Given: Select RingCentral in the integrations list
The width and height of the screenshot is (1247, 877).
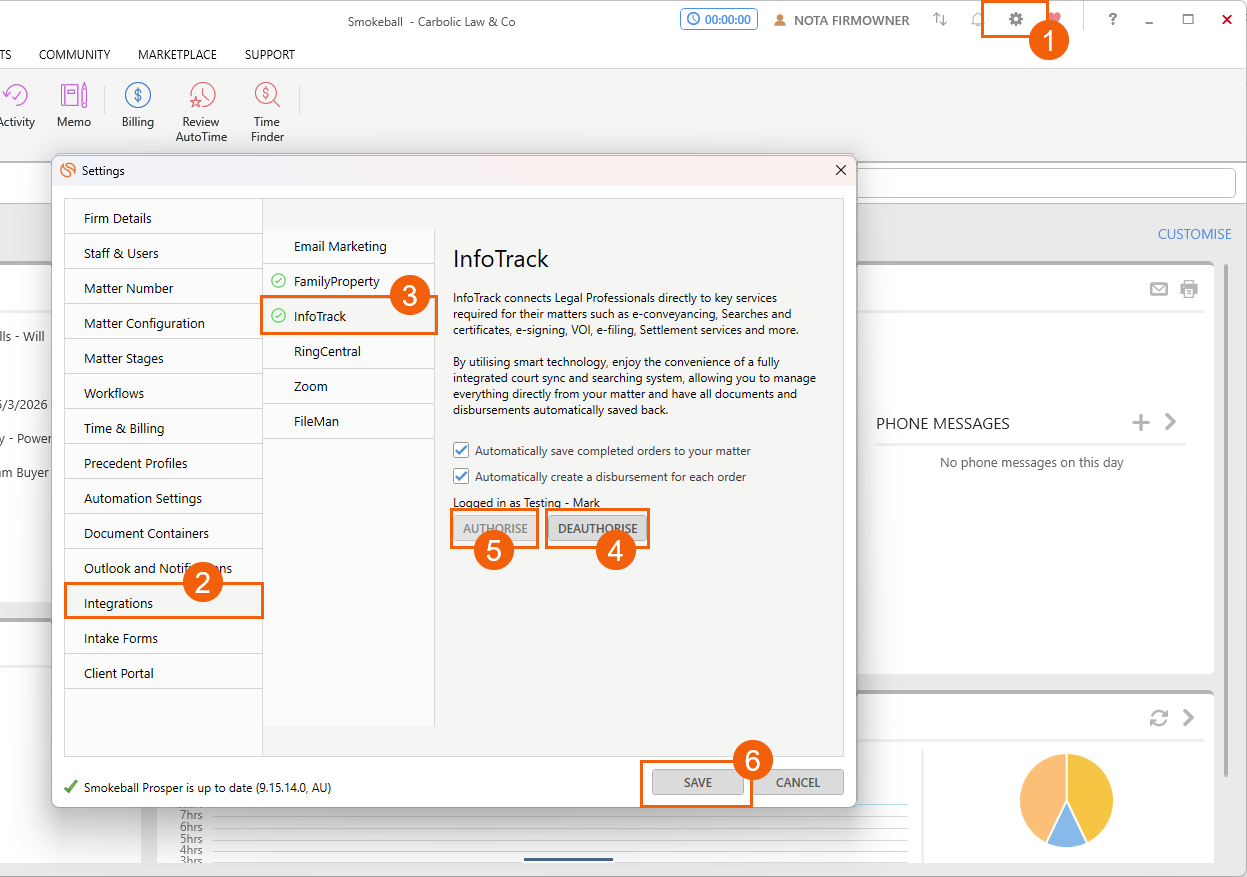Looking at the screenshot, I should click(327, 351).
